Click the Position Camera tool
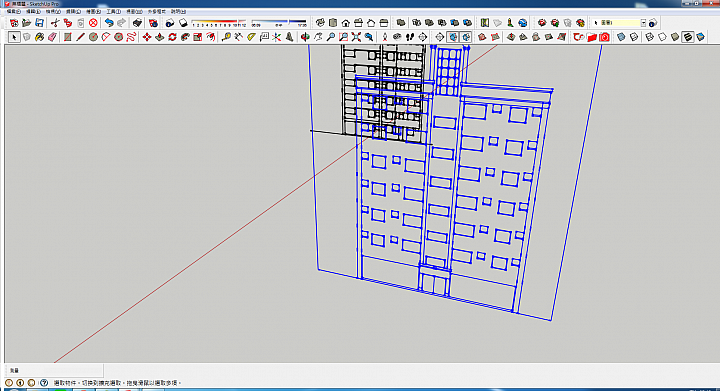This screenshot has height=391, width=720. click(x=385, y=37)
